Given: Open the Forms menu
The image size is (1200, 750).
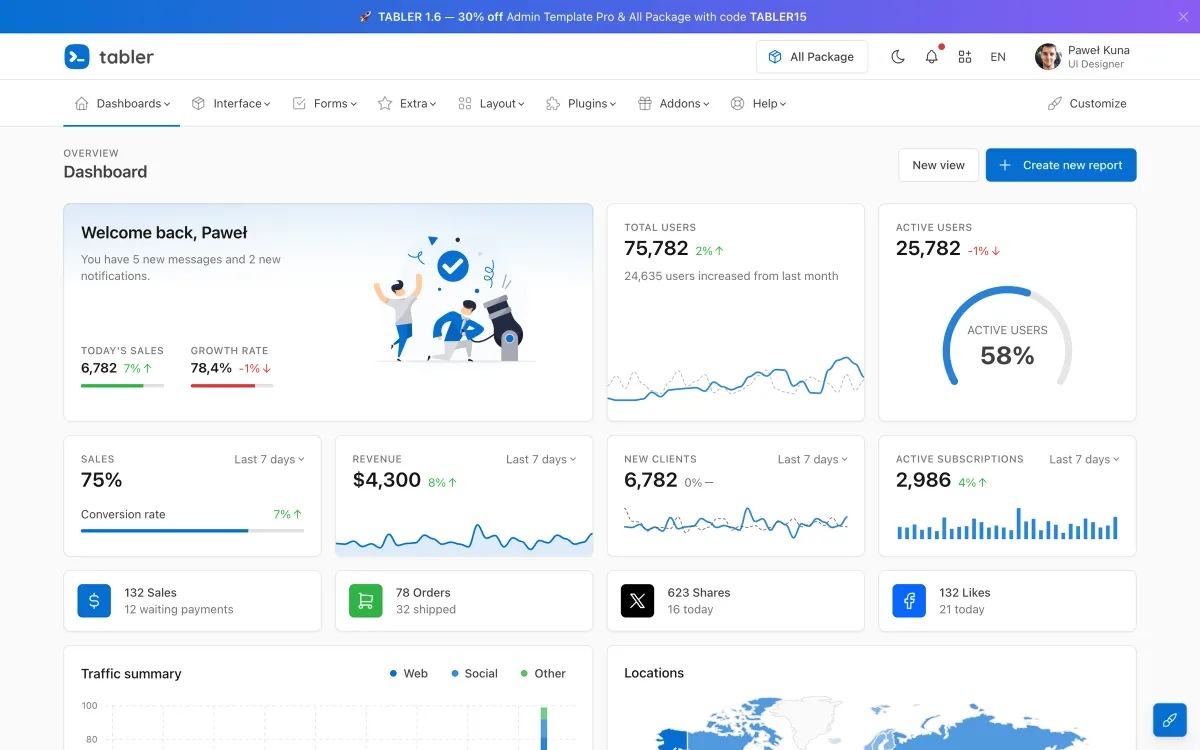Looking at the screenshot, I should click(x=324, y=103).
